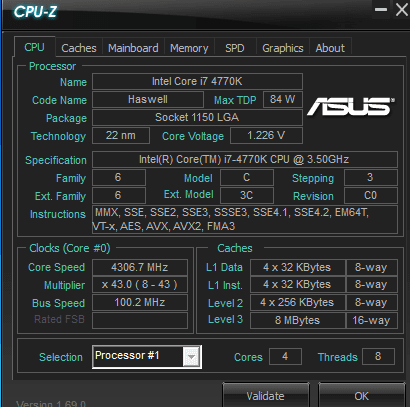Close the CPU-Z window
410x407 pixels.
401,9
